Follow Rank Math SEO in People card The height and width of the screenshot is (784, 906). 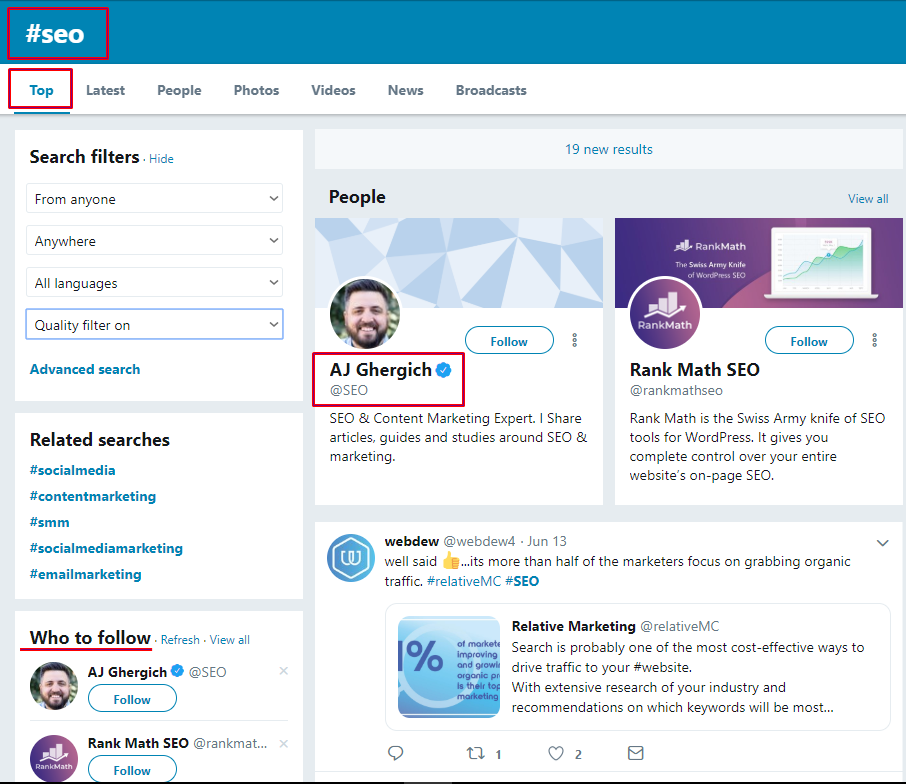tap(809, 341)
